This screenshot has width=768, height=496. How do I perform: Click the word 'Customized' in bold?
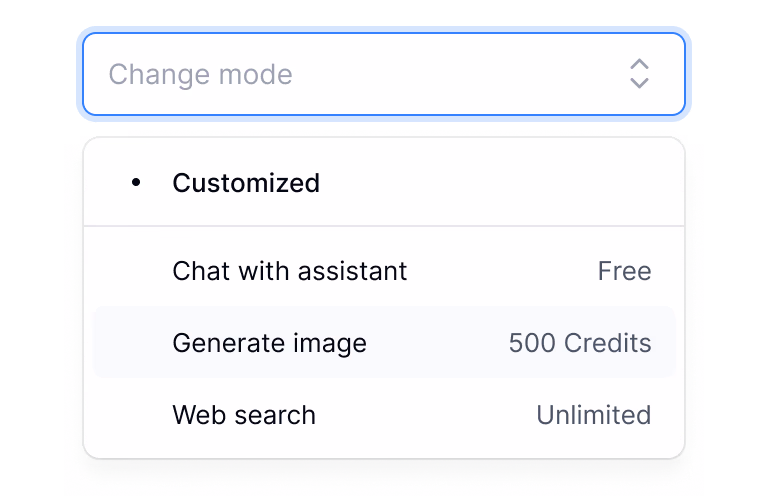246,183
